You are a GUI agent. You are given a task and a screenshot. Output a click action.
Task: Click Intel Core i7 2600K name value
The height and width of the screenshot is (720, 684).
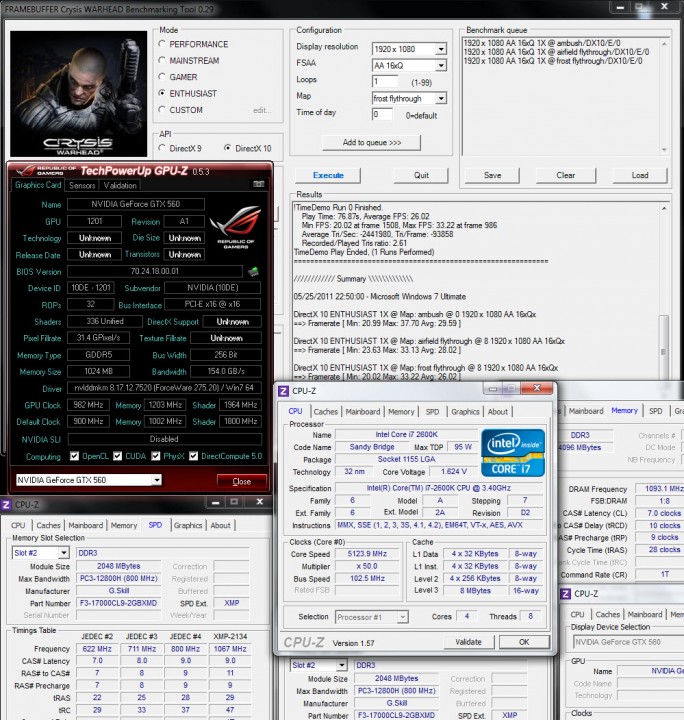406,434
